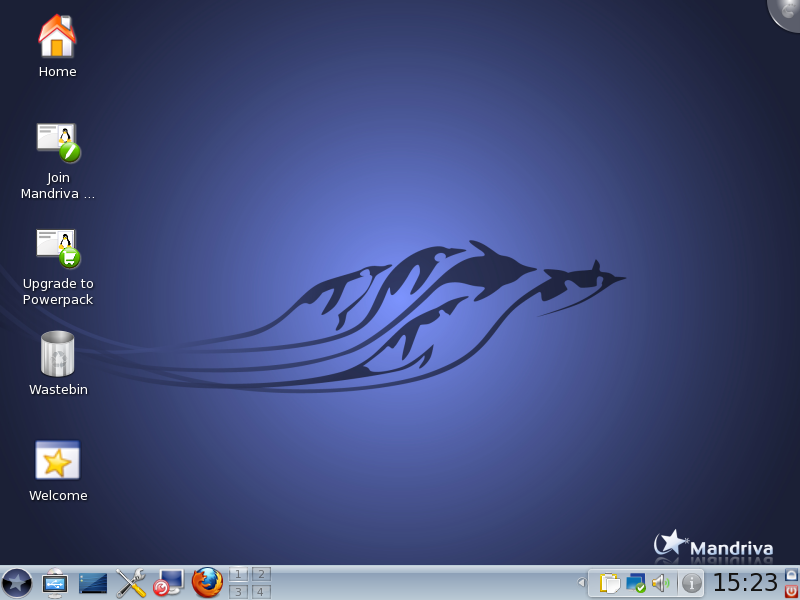Switch to virtual desktop 4

click(x=261, y=592)
